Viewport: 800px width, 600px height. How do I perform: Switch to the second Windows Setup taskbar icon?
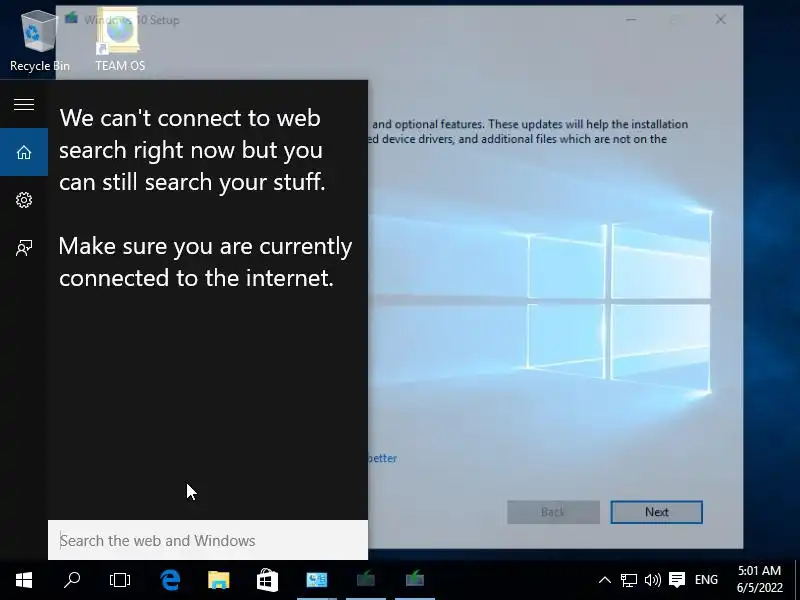click(x=415, y=580)
